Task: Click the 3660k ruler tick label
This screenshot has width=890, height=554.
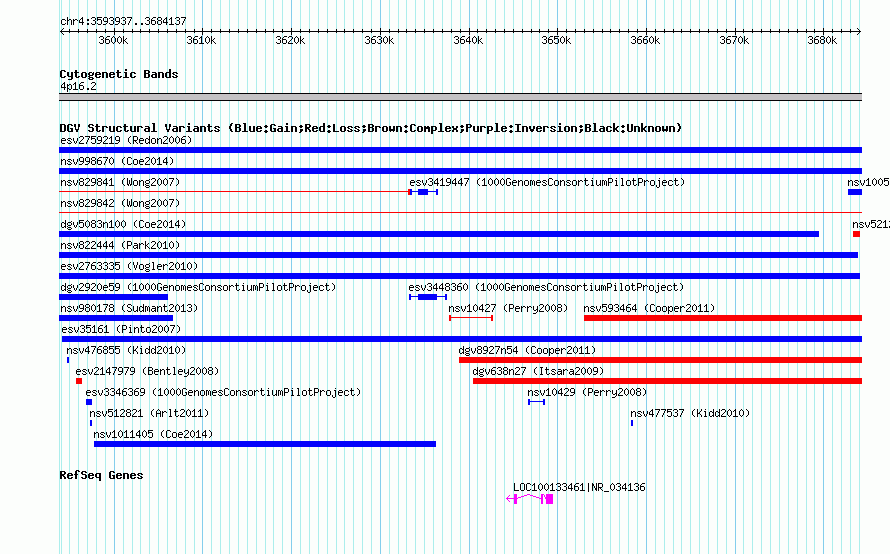Action: pos(645,40)
